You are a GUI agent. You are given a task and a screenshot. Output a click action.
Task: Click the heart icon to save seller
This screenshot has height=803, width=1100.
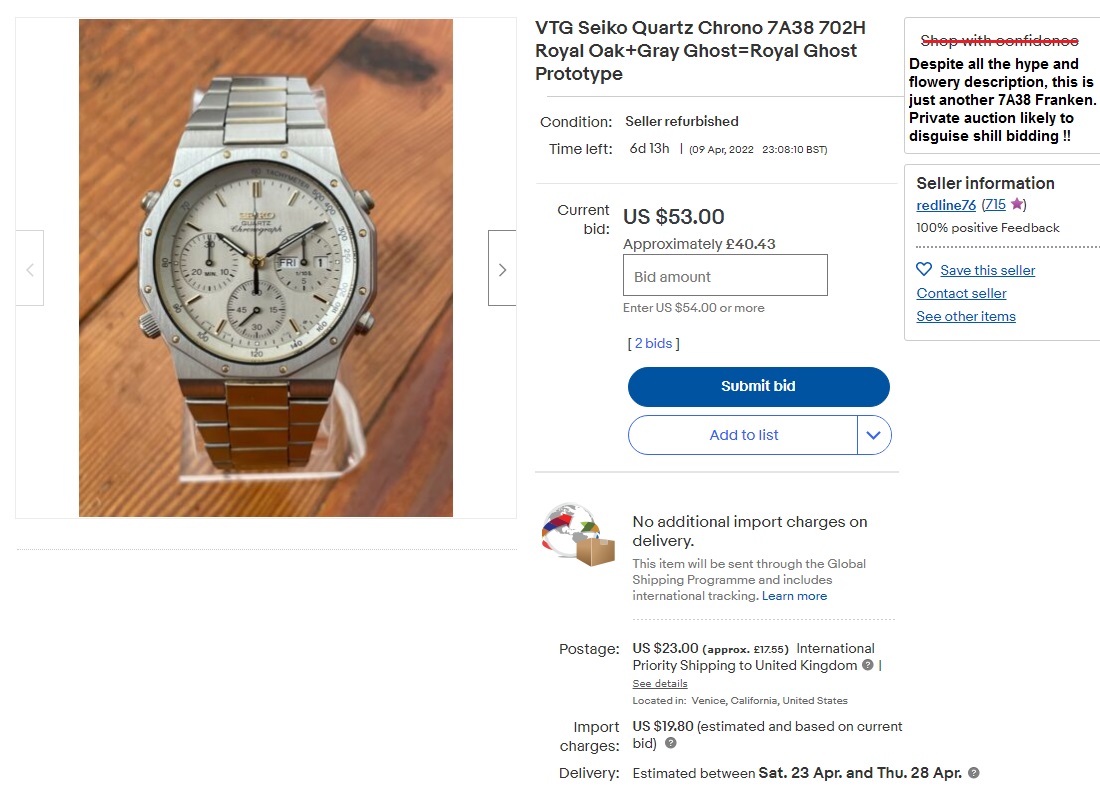point(923,269)
